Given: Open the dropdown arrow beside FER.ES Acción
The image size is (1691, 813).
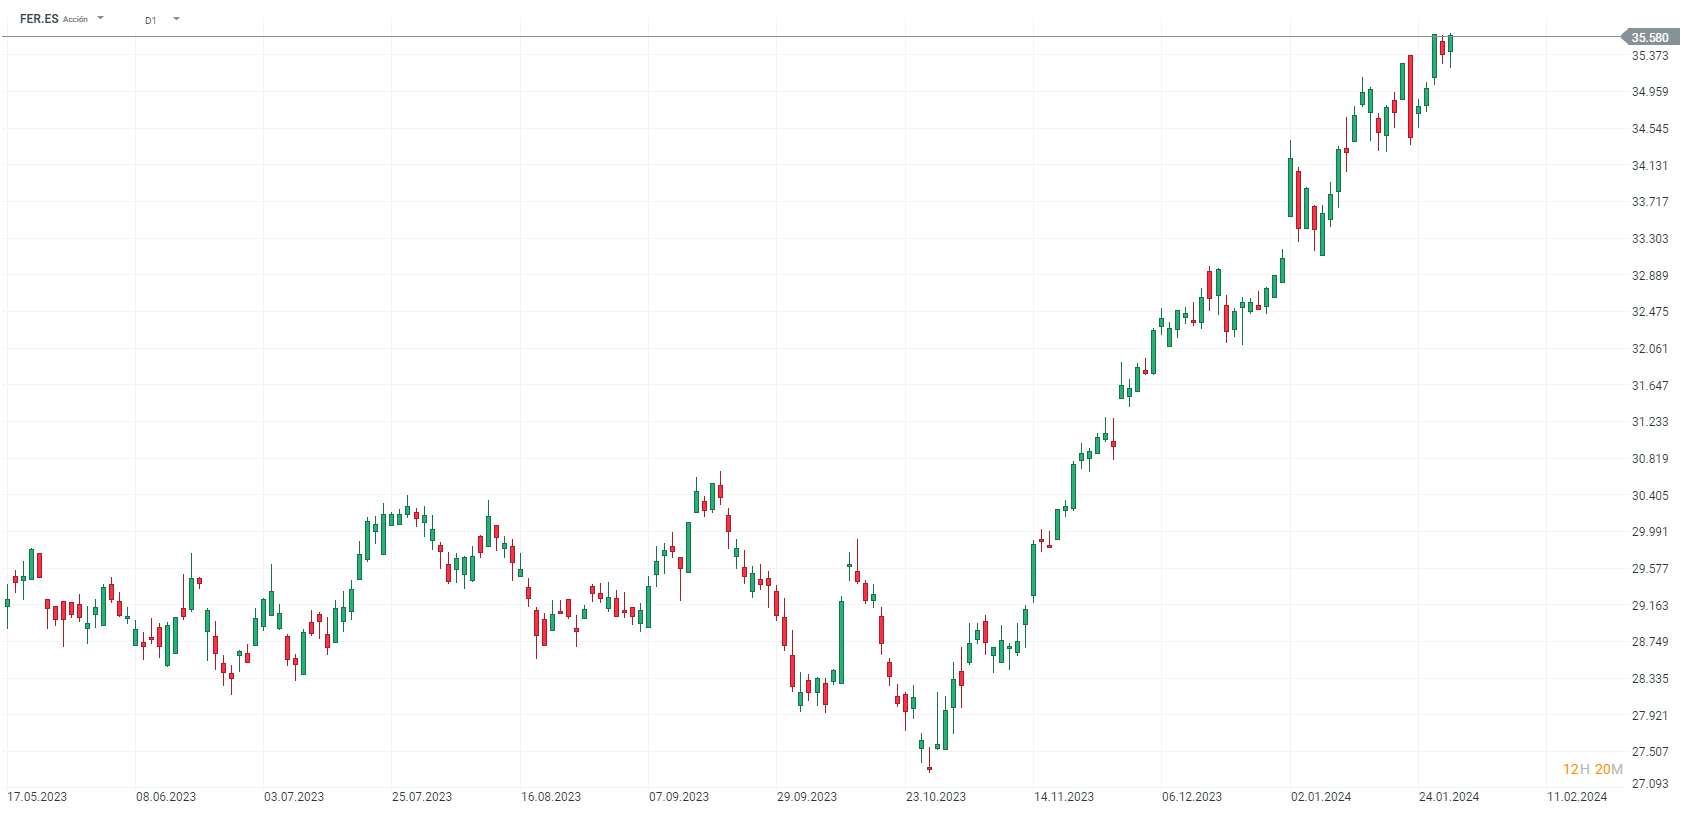Looking at the screenshot, I should pos(101,18).
